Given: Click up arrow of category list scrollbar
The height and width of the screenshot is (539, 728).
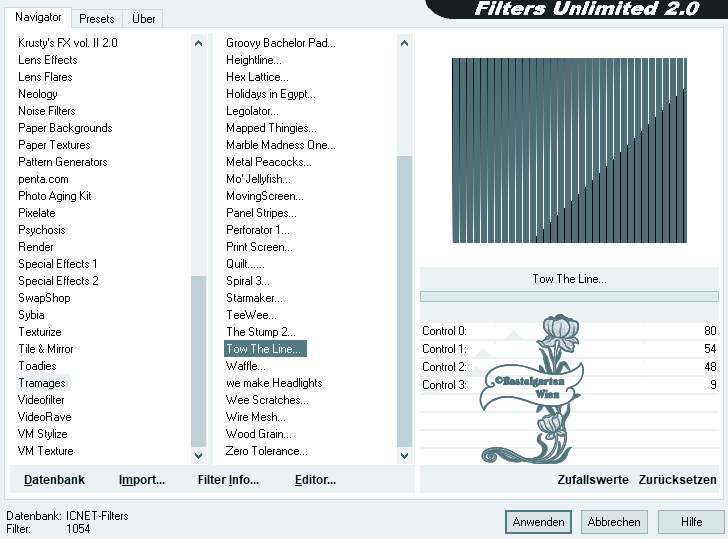Looking at the screenshot, I should point(198,43).
